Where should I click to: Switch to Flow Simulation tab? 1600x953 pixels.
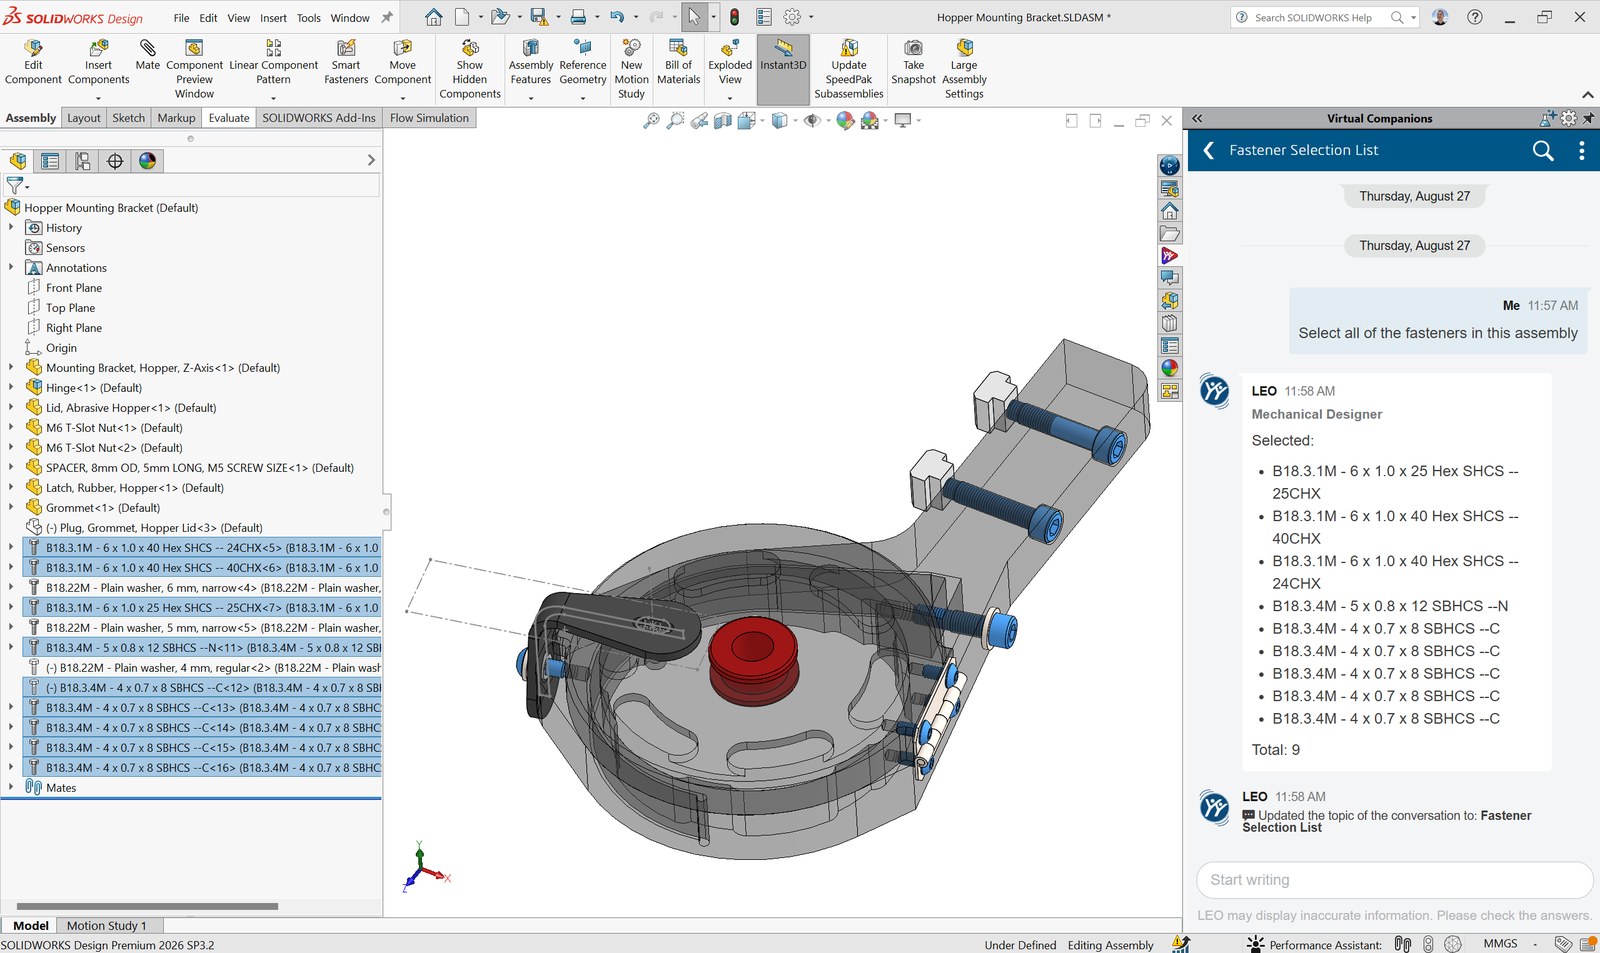pyautogui.click(x=429, y=118)
